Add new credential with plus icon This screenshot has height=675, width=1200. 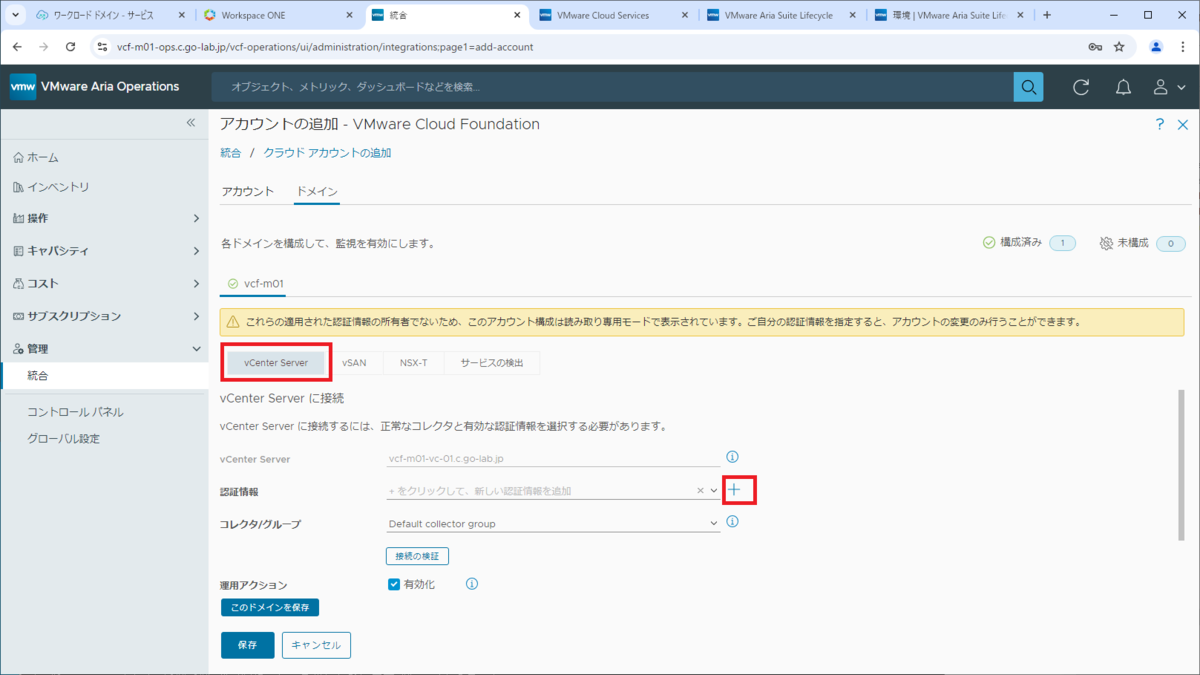pyautogui.click(x=734, y=490)
